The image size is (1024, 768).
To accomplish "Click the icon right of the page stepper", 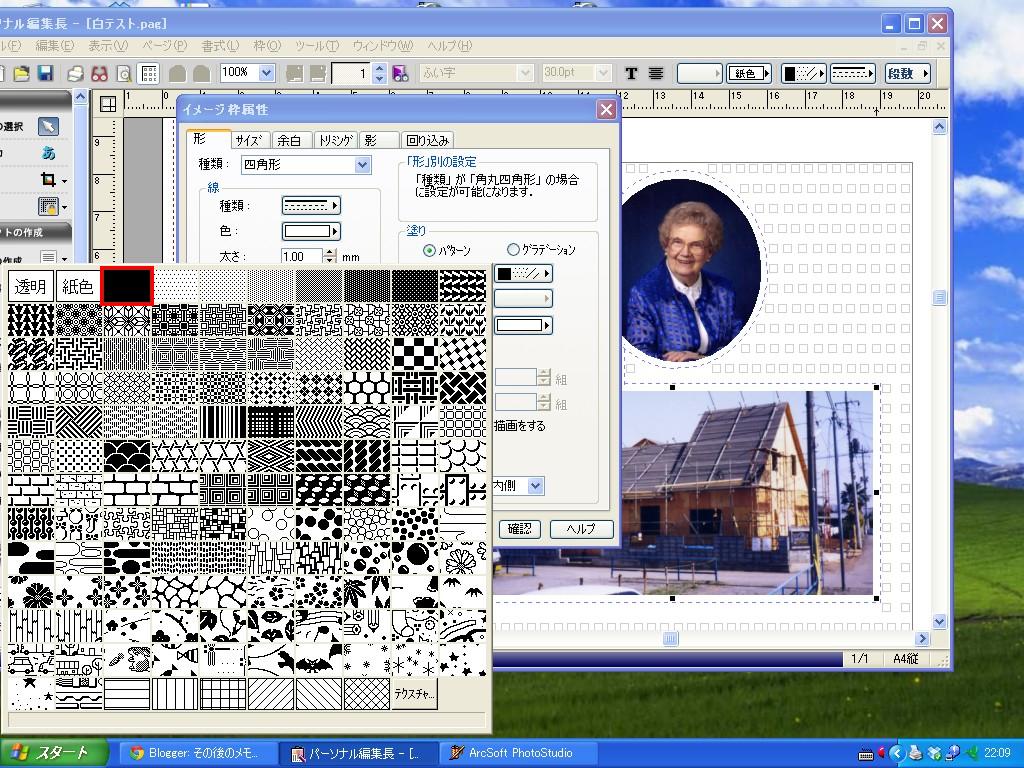I will (400, 73).
